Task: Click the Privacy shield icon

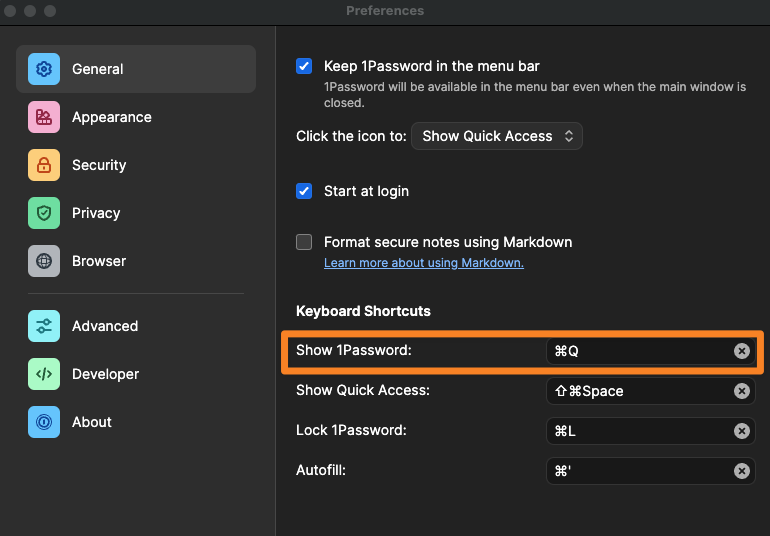Action: tap(44, 213)
